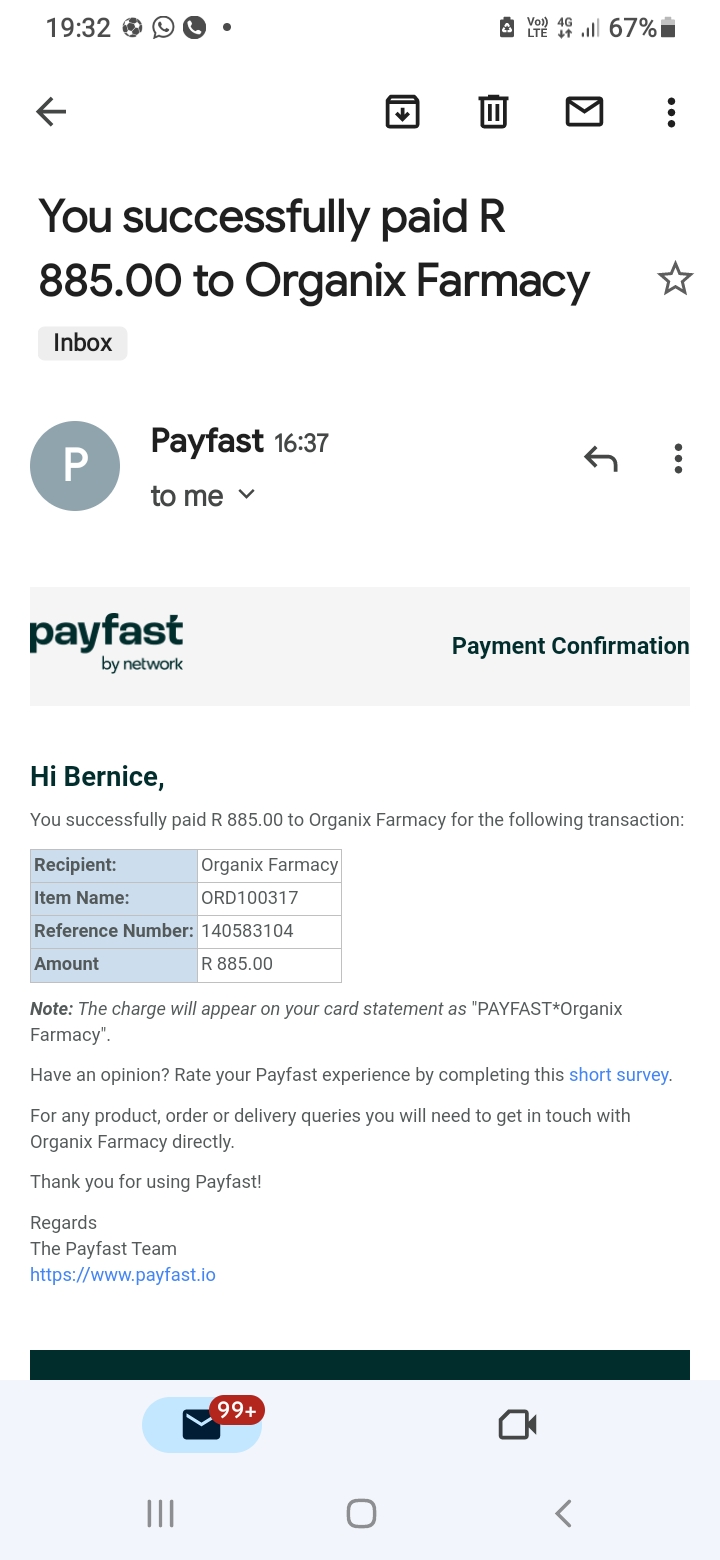Mark the email as unread
The height and width of the screenshot is (1560, 720).
coord(584,112)
